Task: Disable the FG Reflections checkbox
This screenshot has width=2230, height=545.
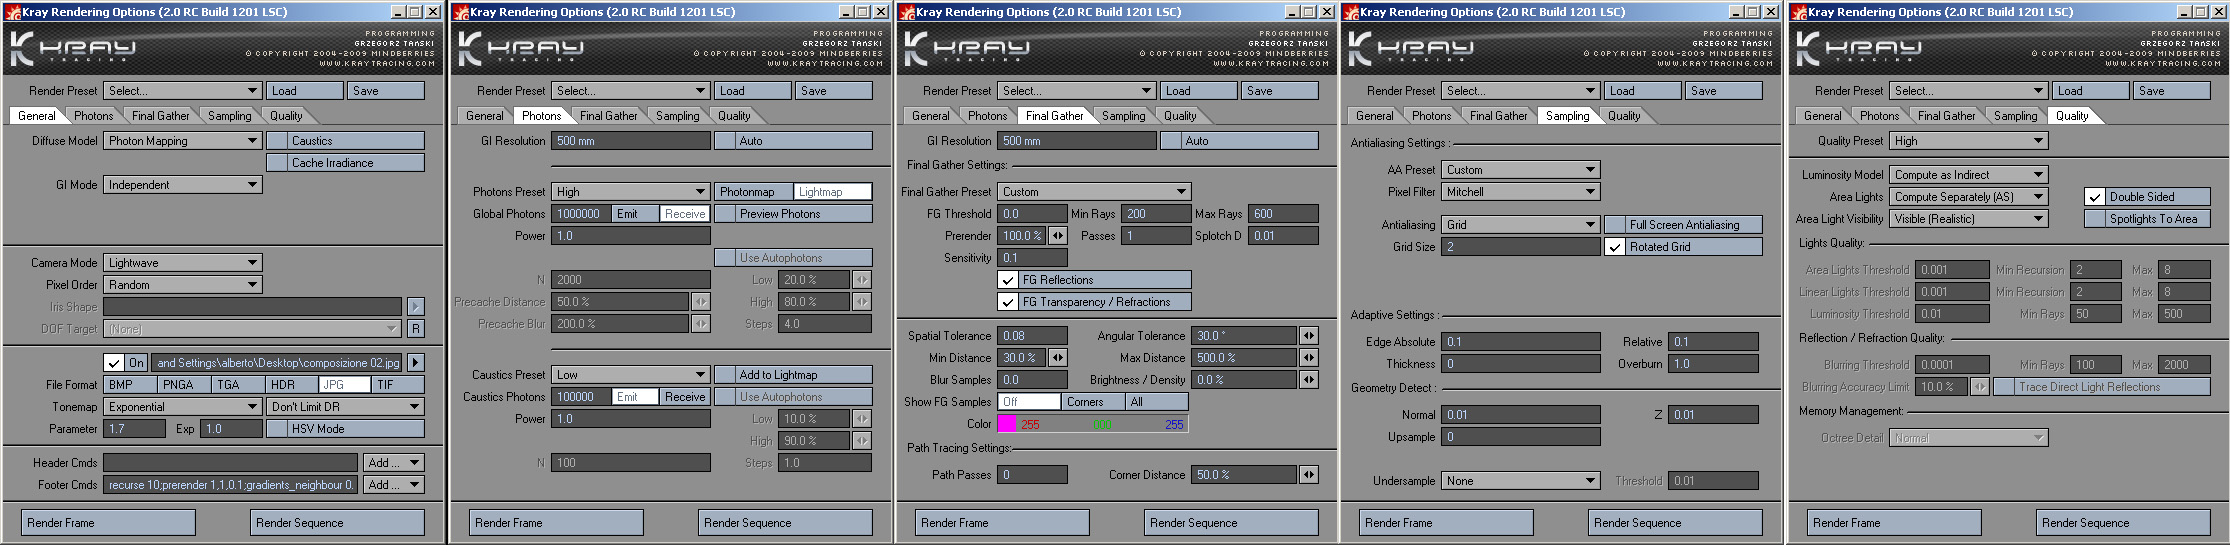Action: 1008,280
